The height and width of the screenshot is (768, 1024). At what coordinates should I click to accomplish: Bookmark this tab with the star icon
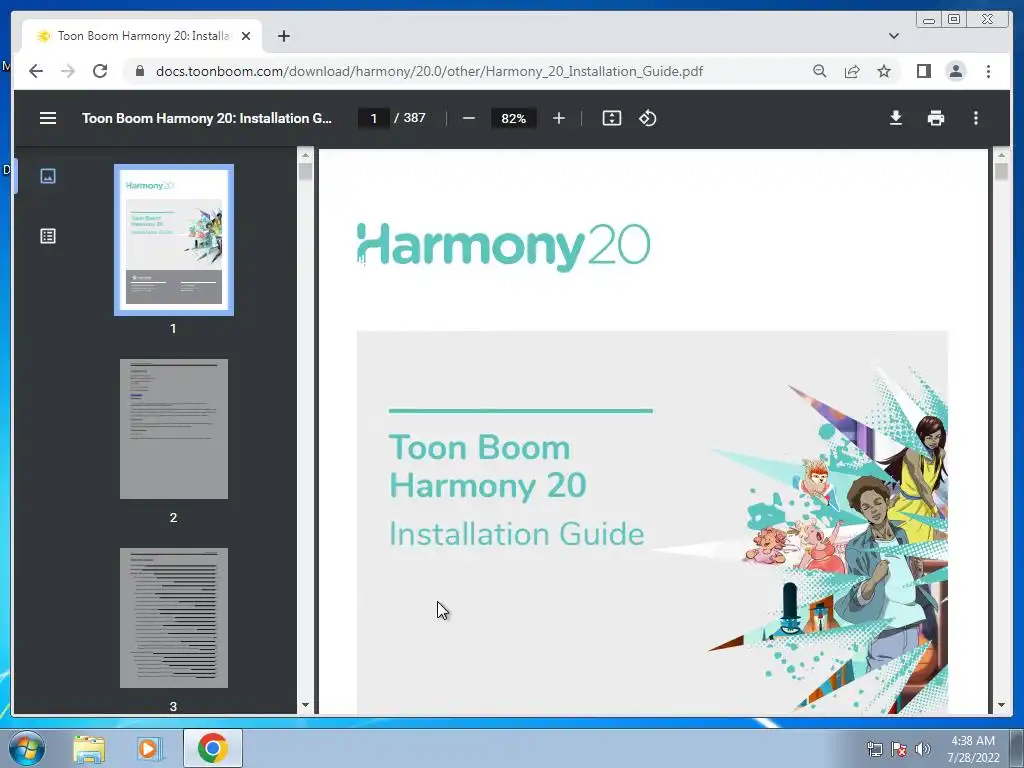(884, 71)
